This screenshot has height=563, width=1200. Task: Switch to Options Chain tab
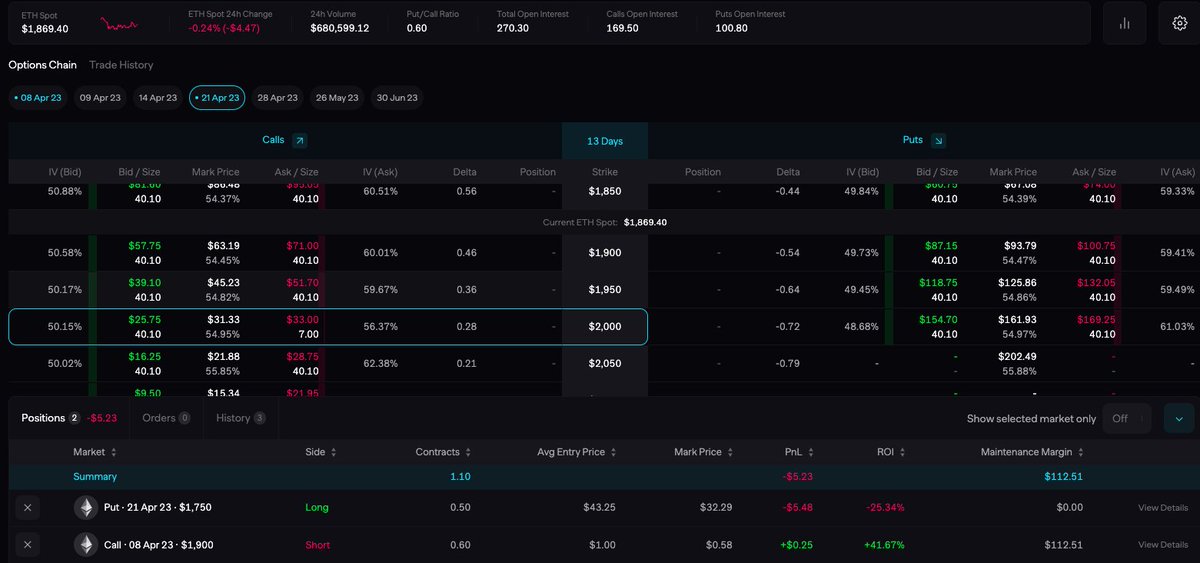[43, 65]
